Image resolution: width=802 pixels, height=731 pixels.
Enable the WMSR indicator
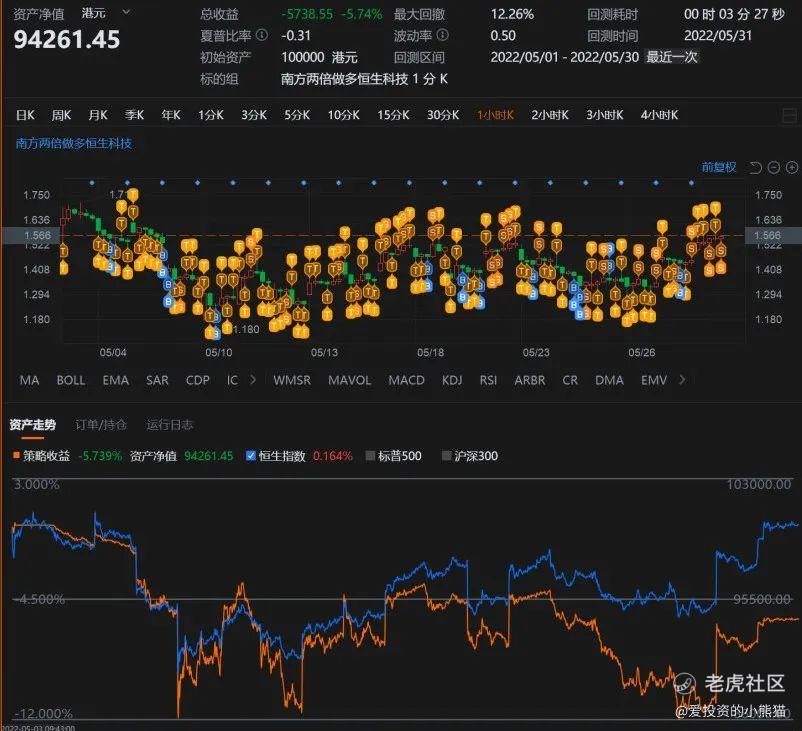292,380
